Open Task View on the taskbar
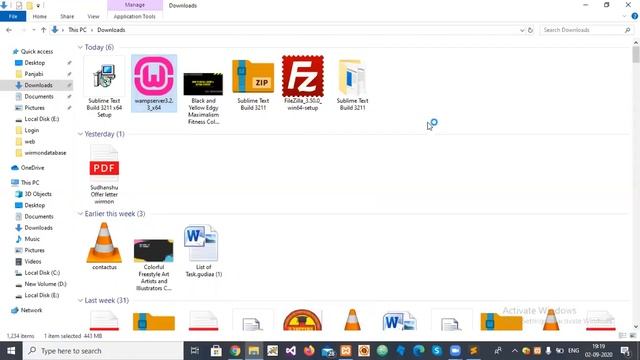Image resolution: width=640 pixels, height=360 pixels. coord(195,351)
